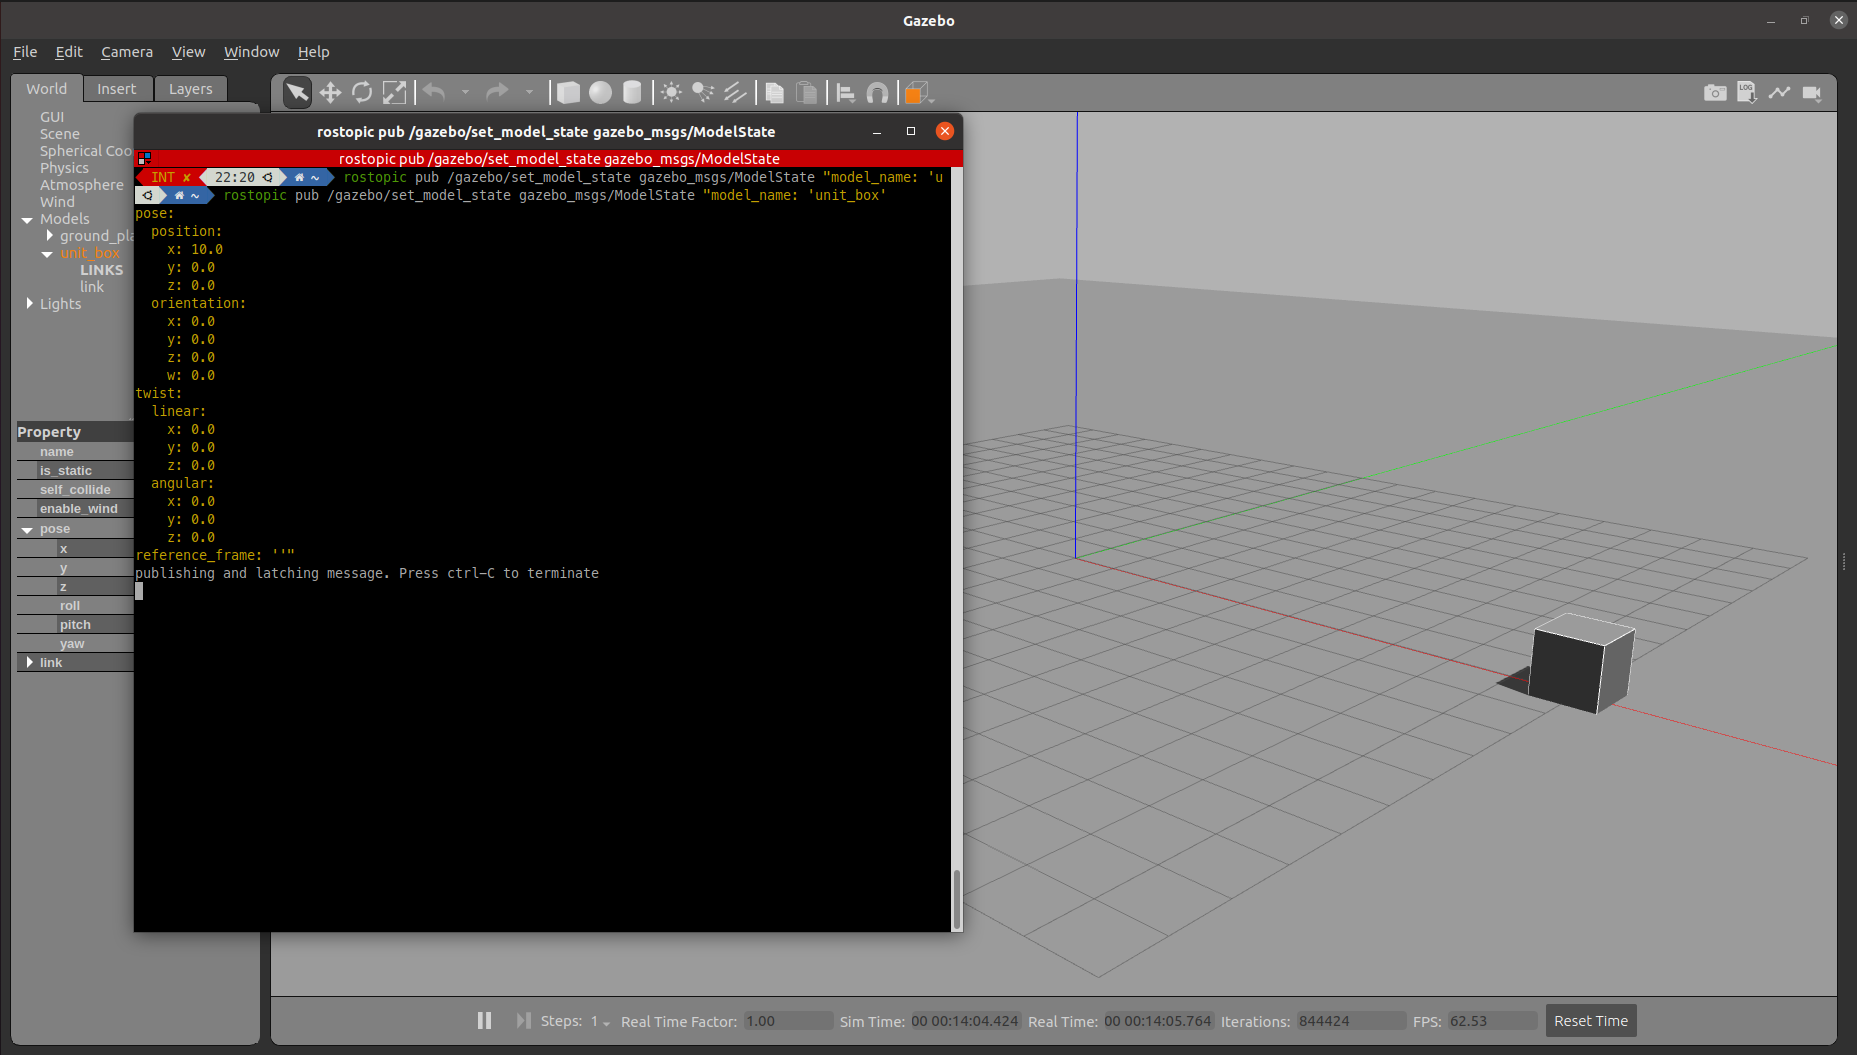Select GUI in the world tree
The image size is (1857, 1055).
tap(52, 117)
